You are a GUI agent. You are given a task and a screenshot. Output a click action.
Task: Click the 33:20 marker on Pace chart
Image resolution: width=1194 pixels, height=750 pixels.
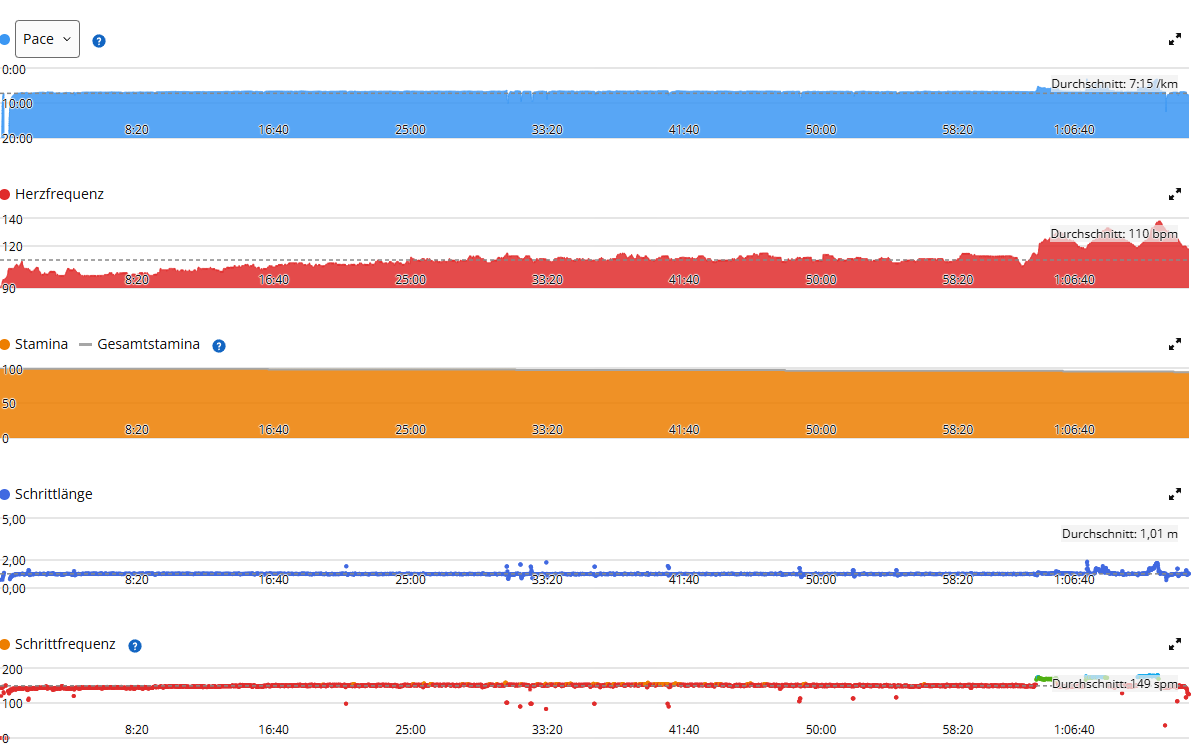[x=547, y=129]
